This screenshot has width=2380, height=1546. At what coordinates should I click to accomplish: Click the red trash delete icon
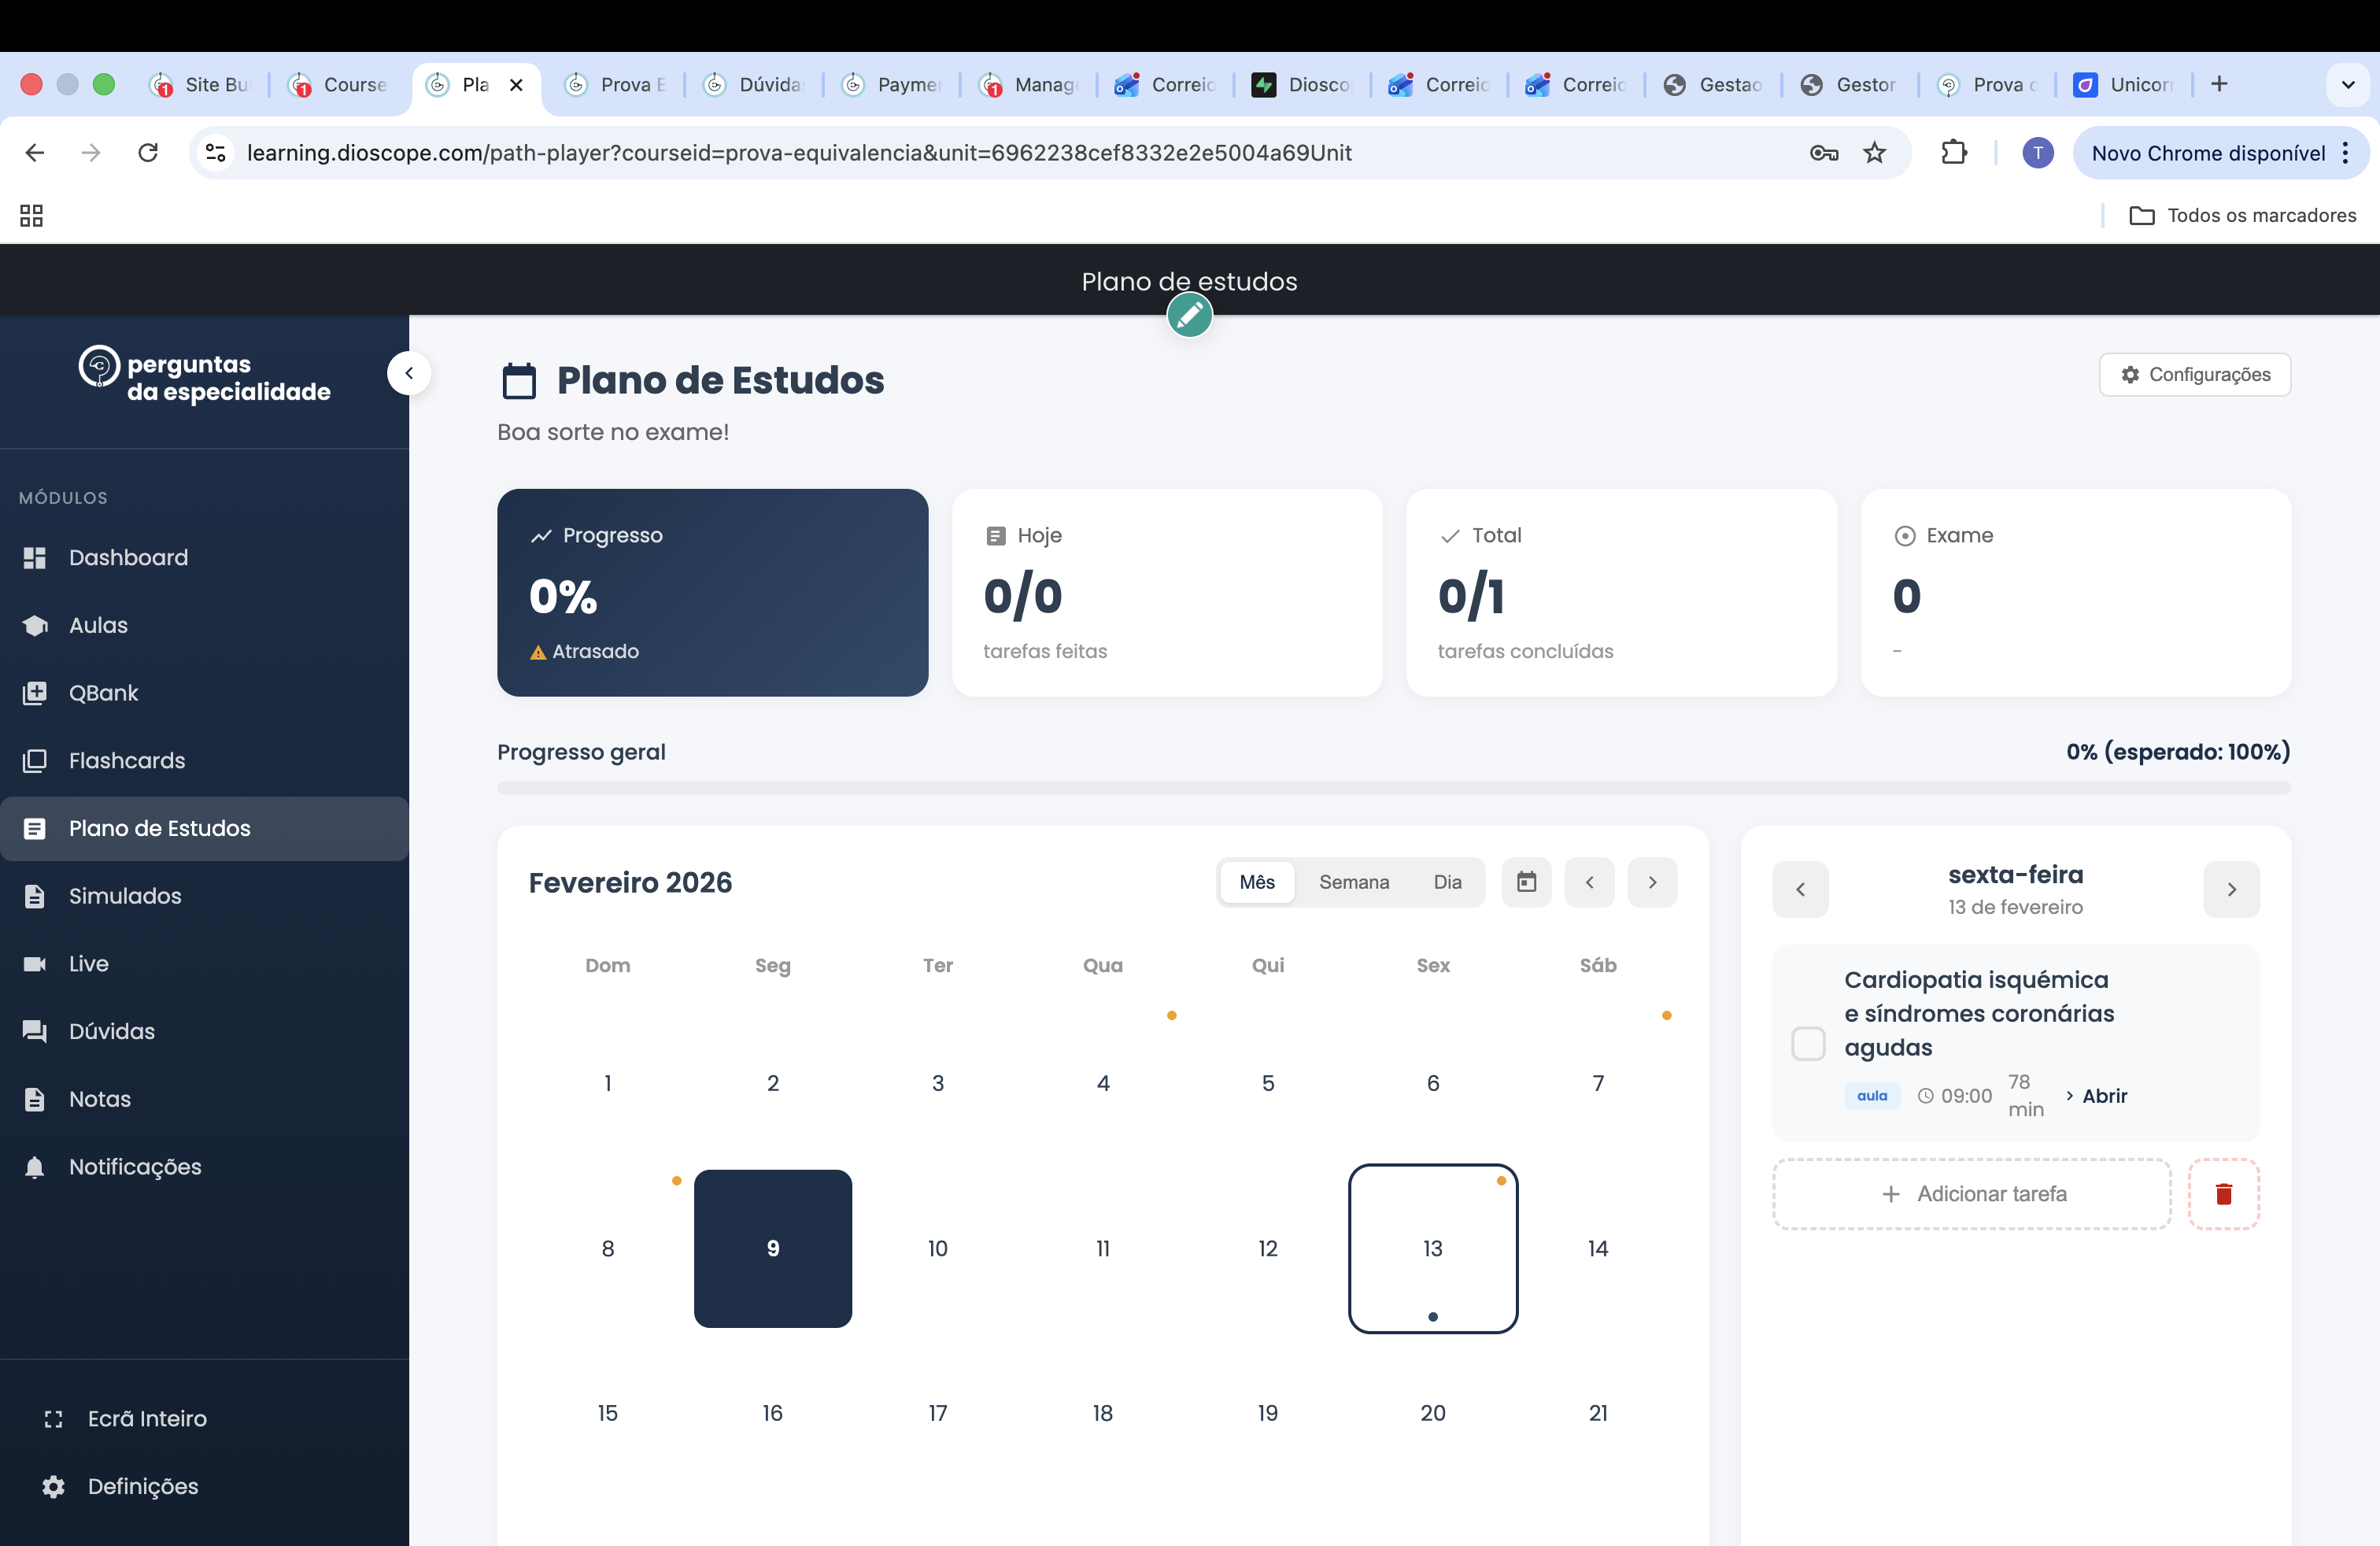[x=2223, y=1194]
